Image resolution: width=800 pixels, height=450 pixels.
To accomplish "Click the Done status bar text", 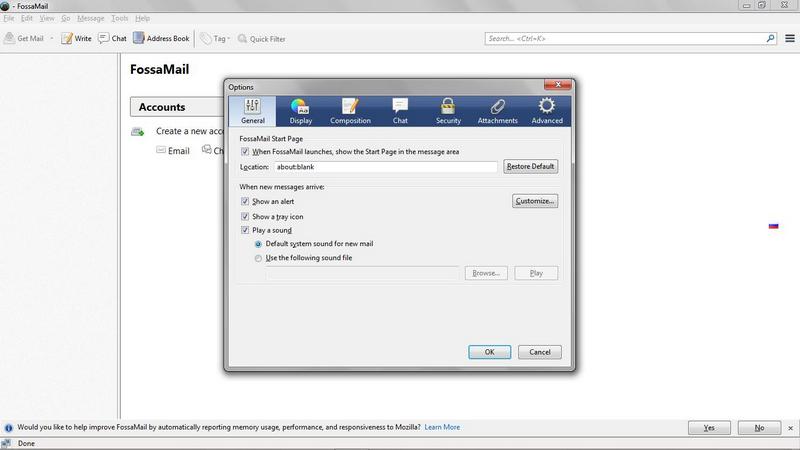I will tap(26, 443).
